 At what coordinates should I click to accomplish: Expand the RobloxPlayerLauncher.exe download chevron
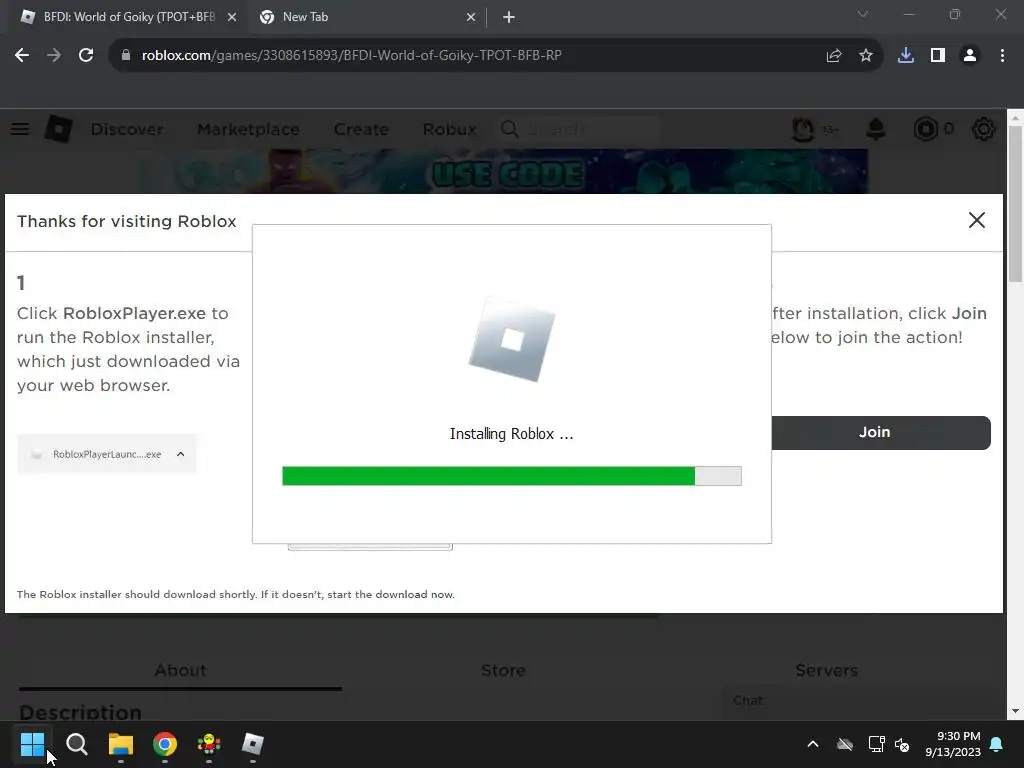click(x=181, y=454)
